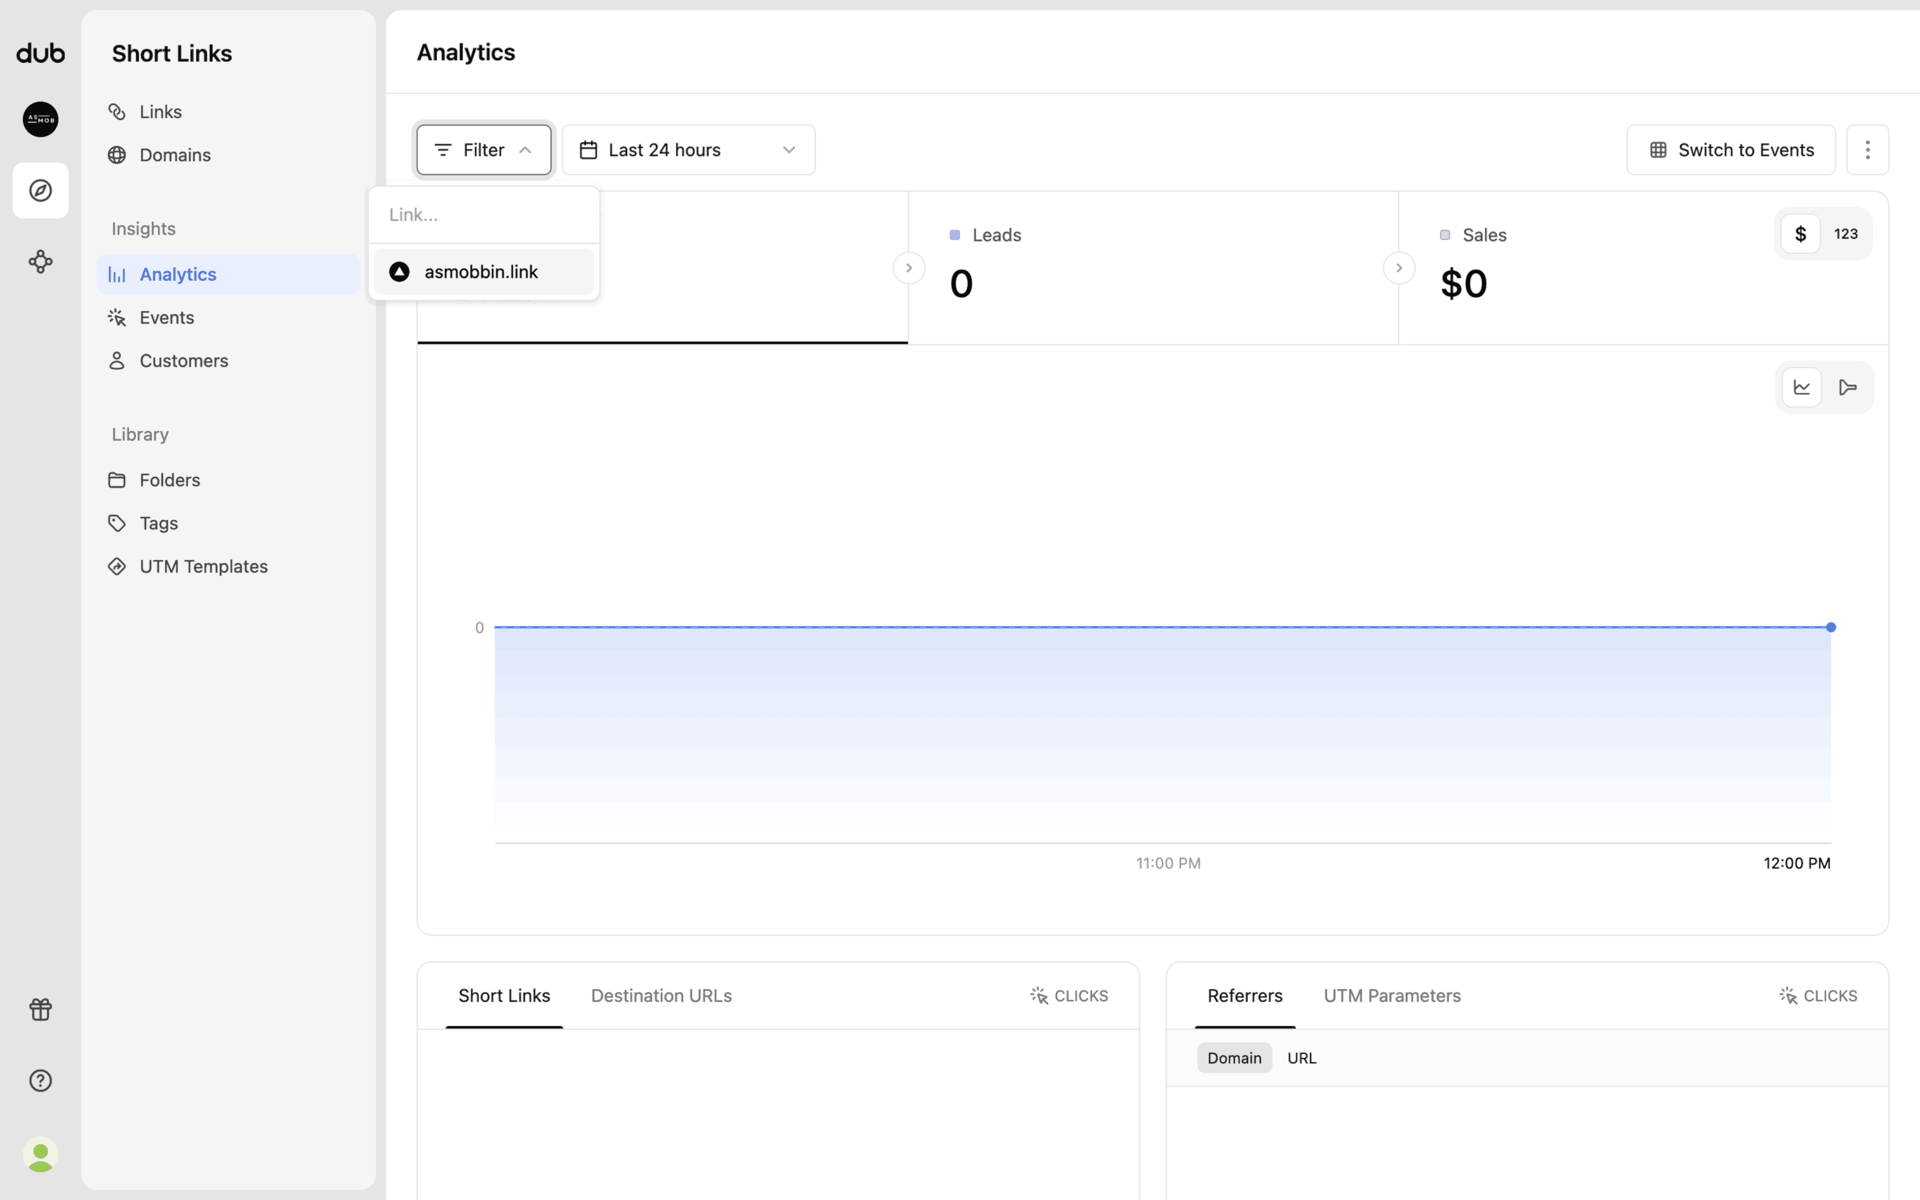Viewport: 1920px width, 1200px height.
Task: Open the workspace avatar switcher
Action: coord(40,119)
